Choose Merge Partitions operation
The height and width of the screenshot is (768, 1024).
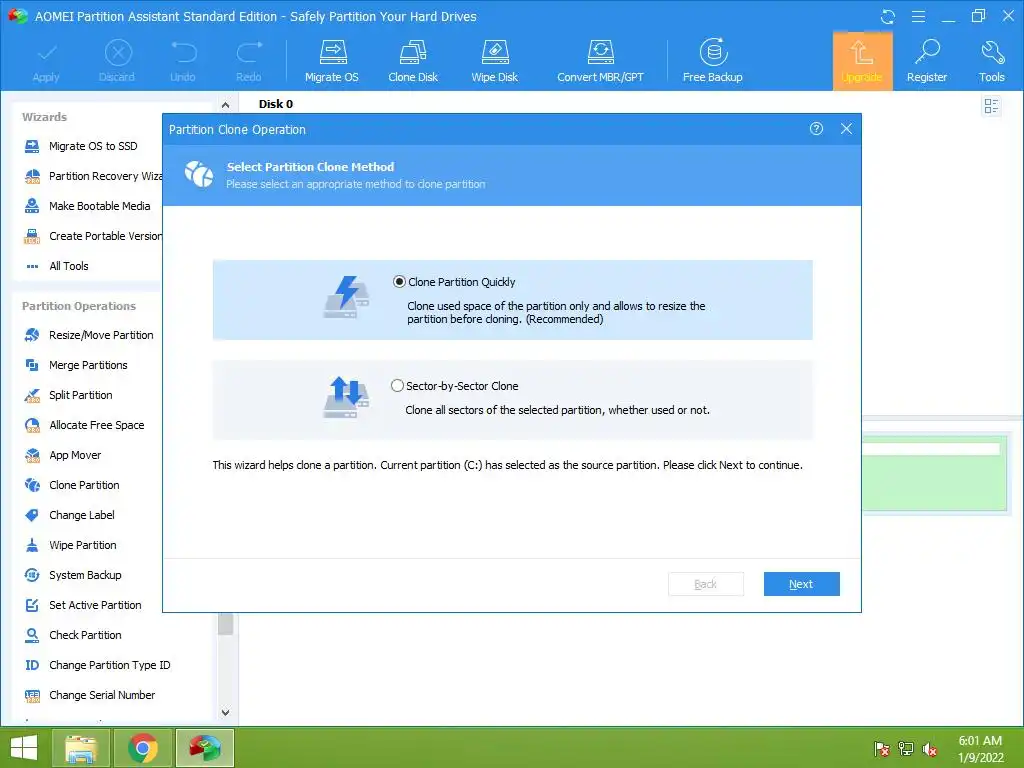coord(76,365)
